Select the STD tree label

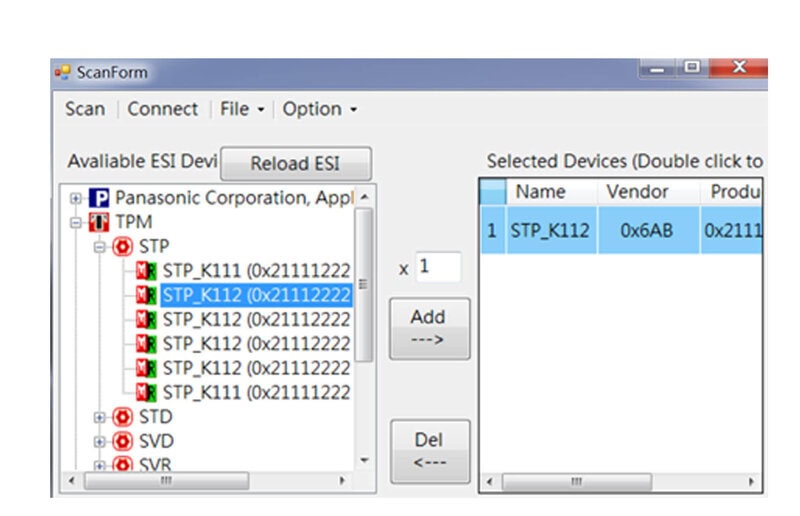click(x=156, y=417)
